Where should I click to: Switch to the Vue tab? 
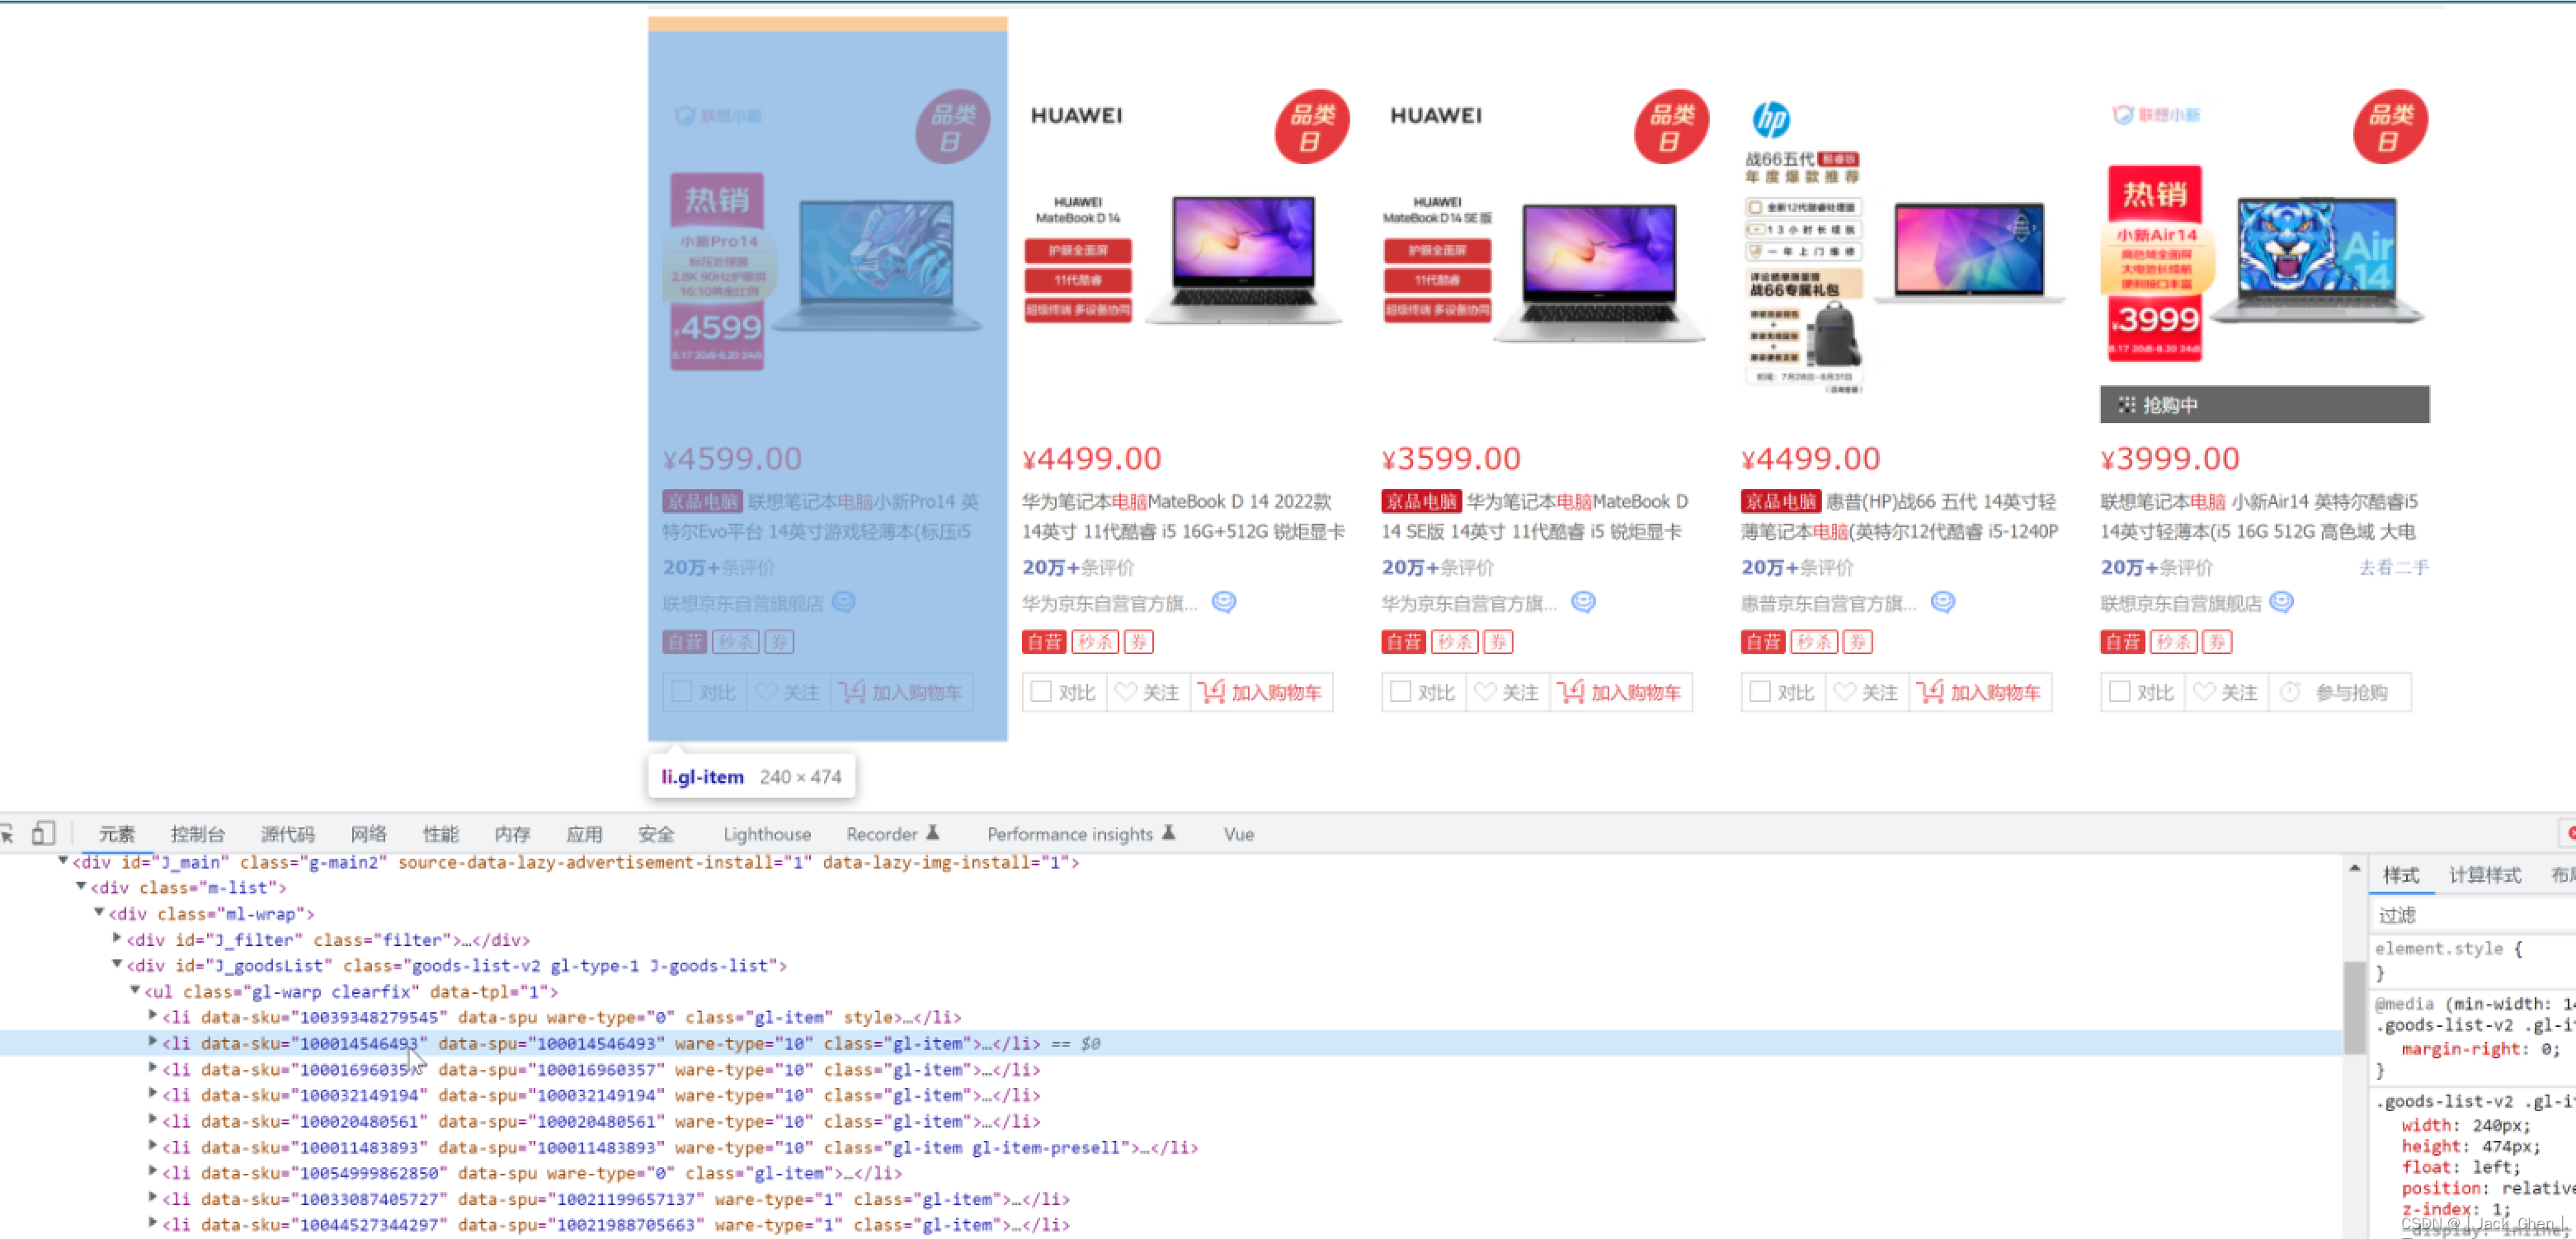1238,834
